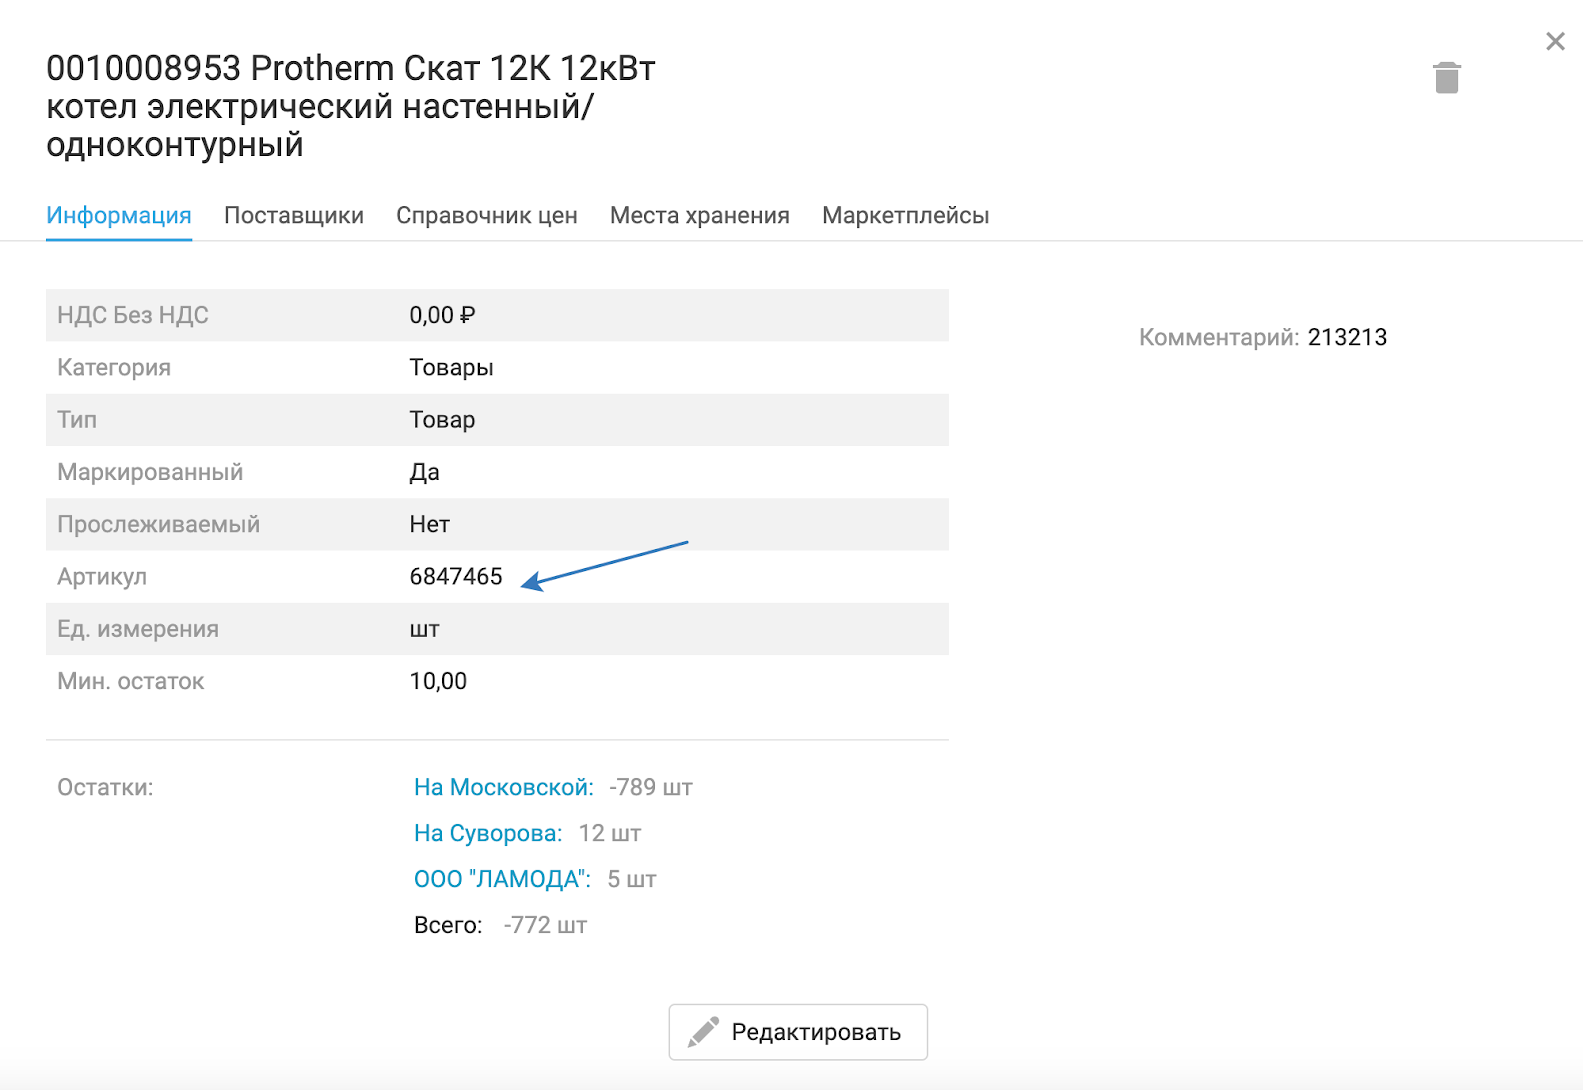Click the ООО "ЛАМОДА" link
Screen dimensions: 1583x1090
(x=502, y=879)
